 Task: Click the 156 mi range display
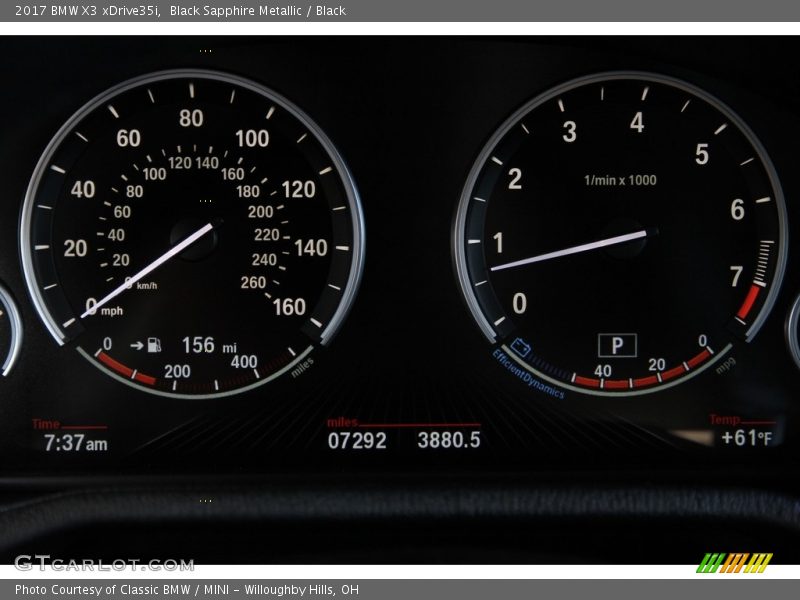point(208,346)
